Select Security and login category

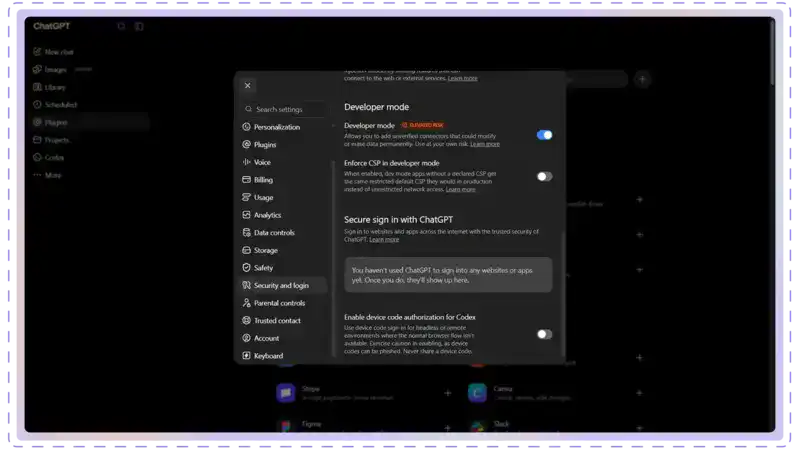(x=283, y=285)
